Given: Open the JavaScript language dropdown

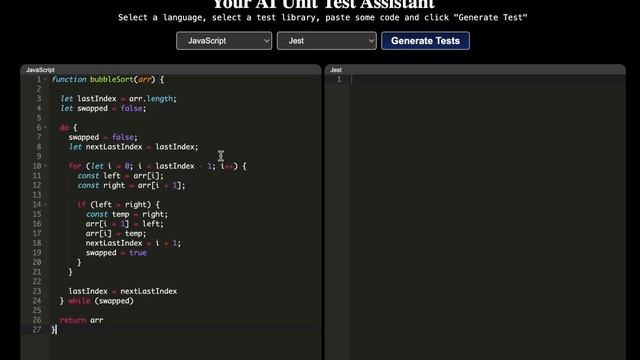Looking at the screenshot, I should 224,41.
